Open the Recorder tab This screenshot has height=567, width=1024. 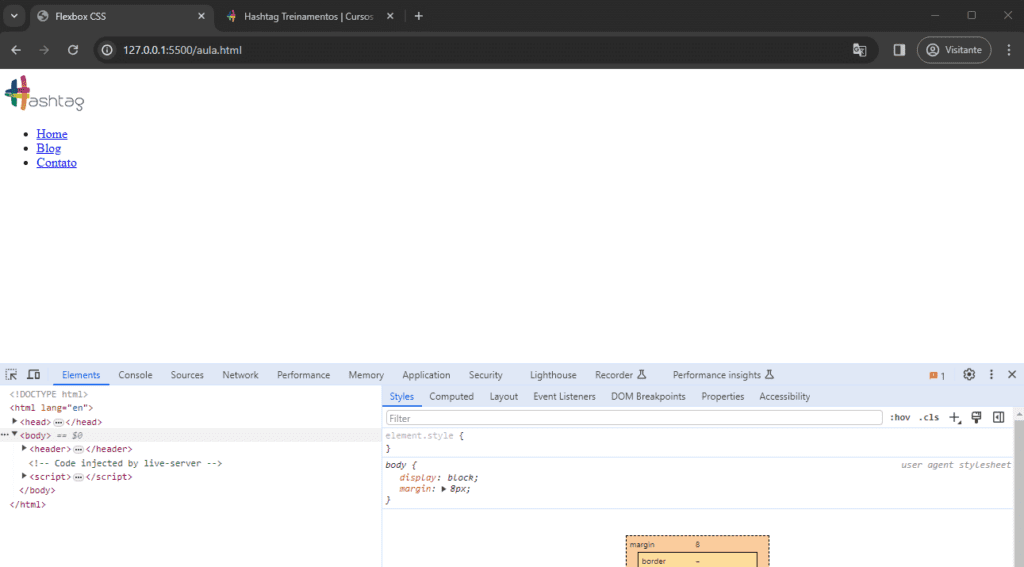620,375
